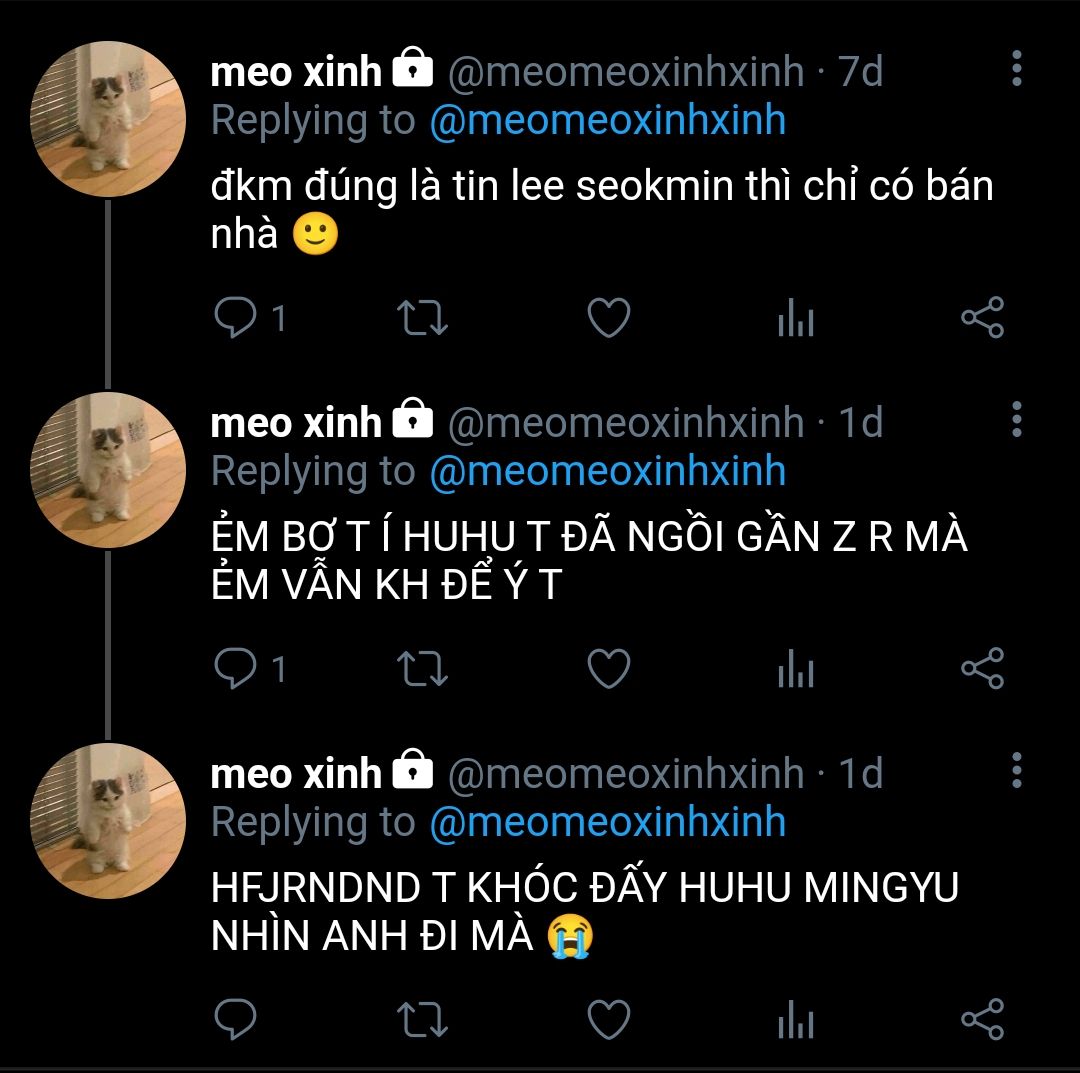Open @meomeoxinhxinh mention link in first tweet
The image size is (1080, 1073).
tap(607, 121)
